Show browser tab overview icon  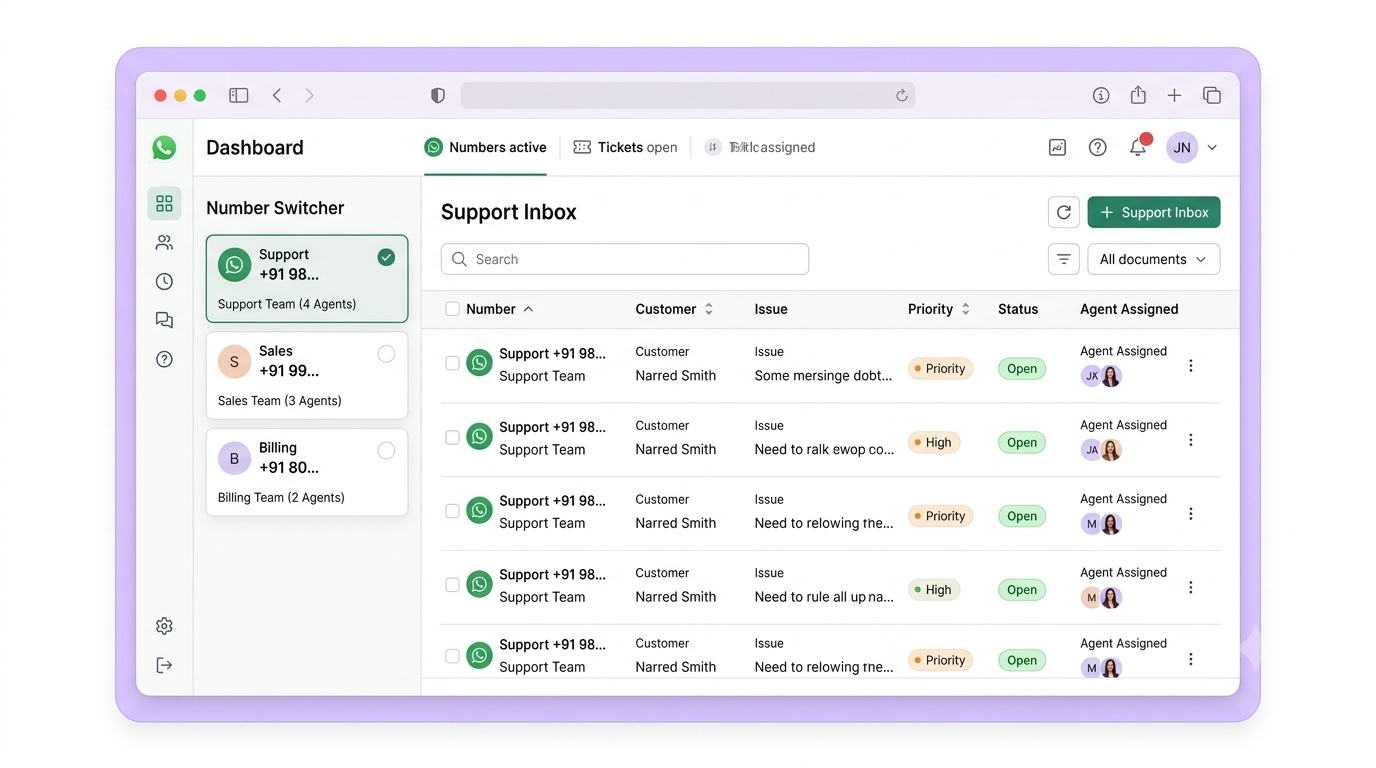[1211, 95]
